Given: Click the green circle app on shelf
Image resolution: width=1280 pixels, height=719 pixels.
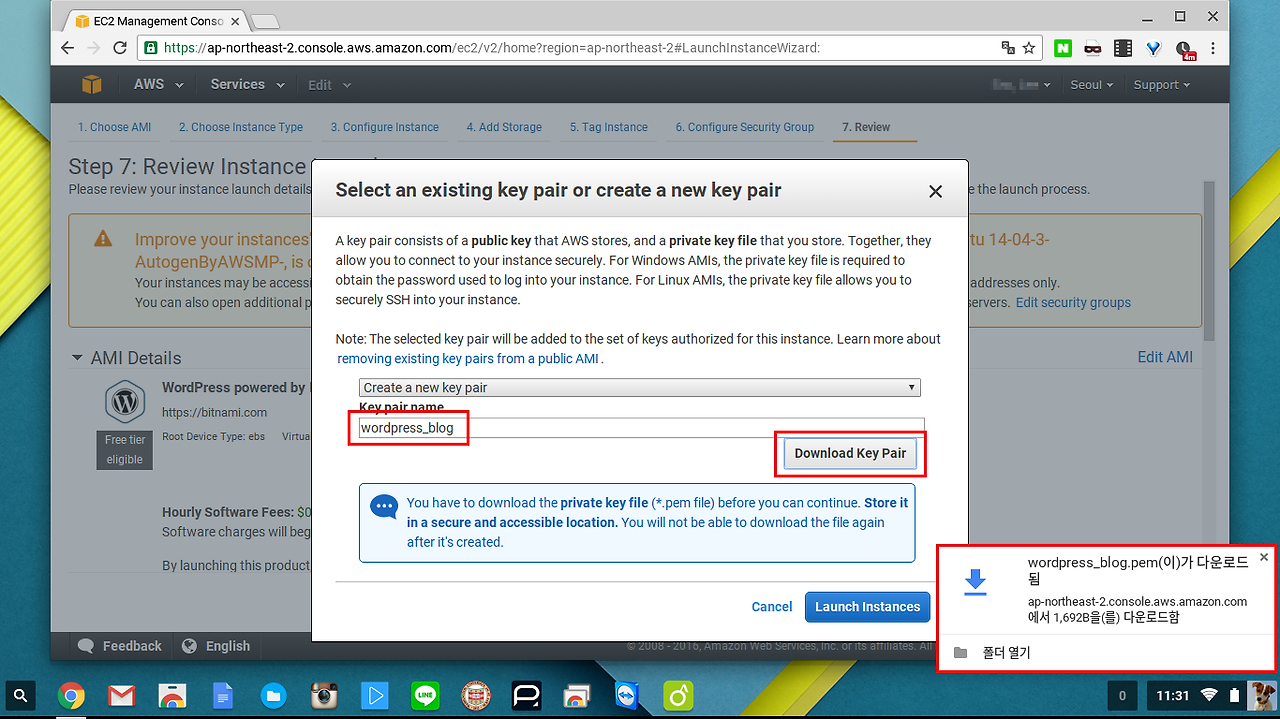Looking at the screenshot, I should click(678, 695).
